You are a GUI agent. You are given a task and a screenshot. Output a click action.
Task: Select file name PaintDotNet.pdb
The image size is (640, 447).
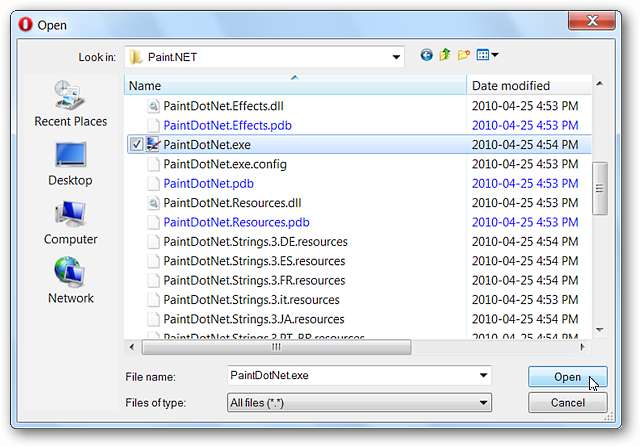(209, 183)
